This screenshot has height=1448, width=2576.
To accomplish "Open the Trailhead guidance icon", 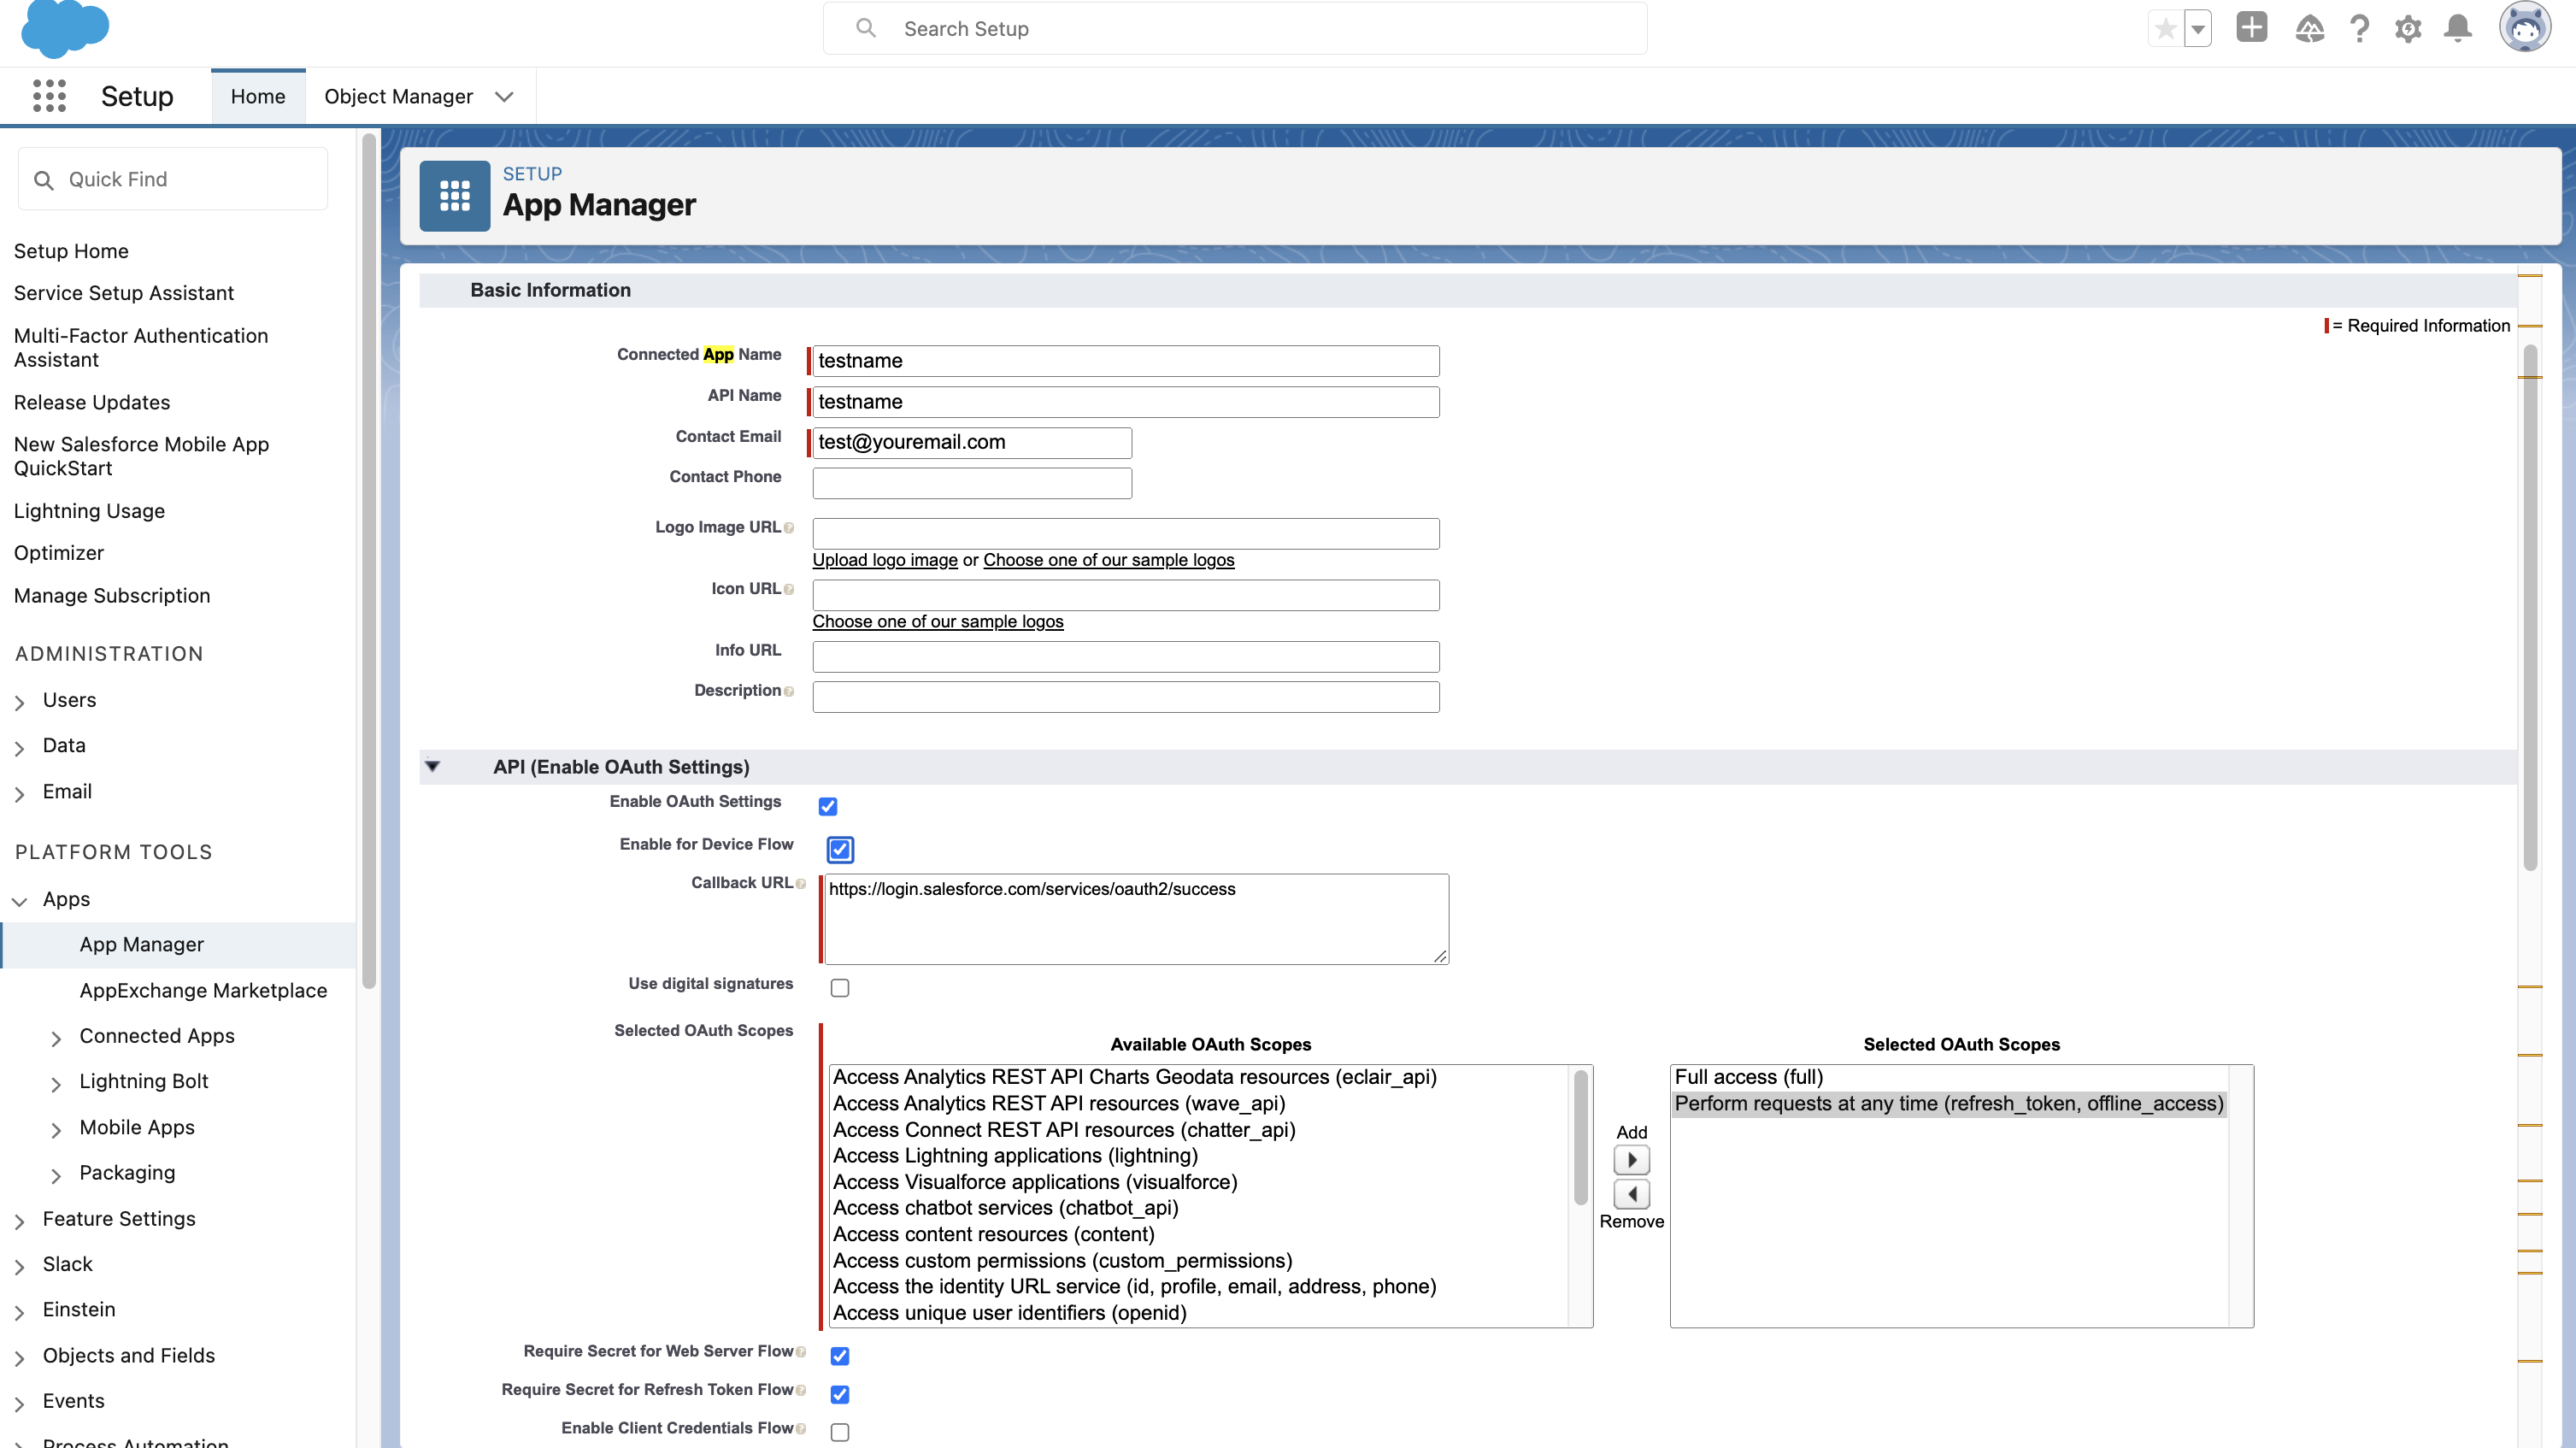I will click(2310, 29).
